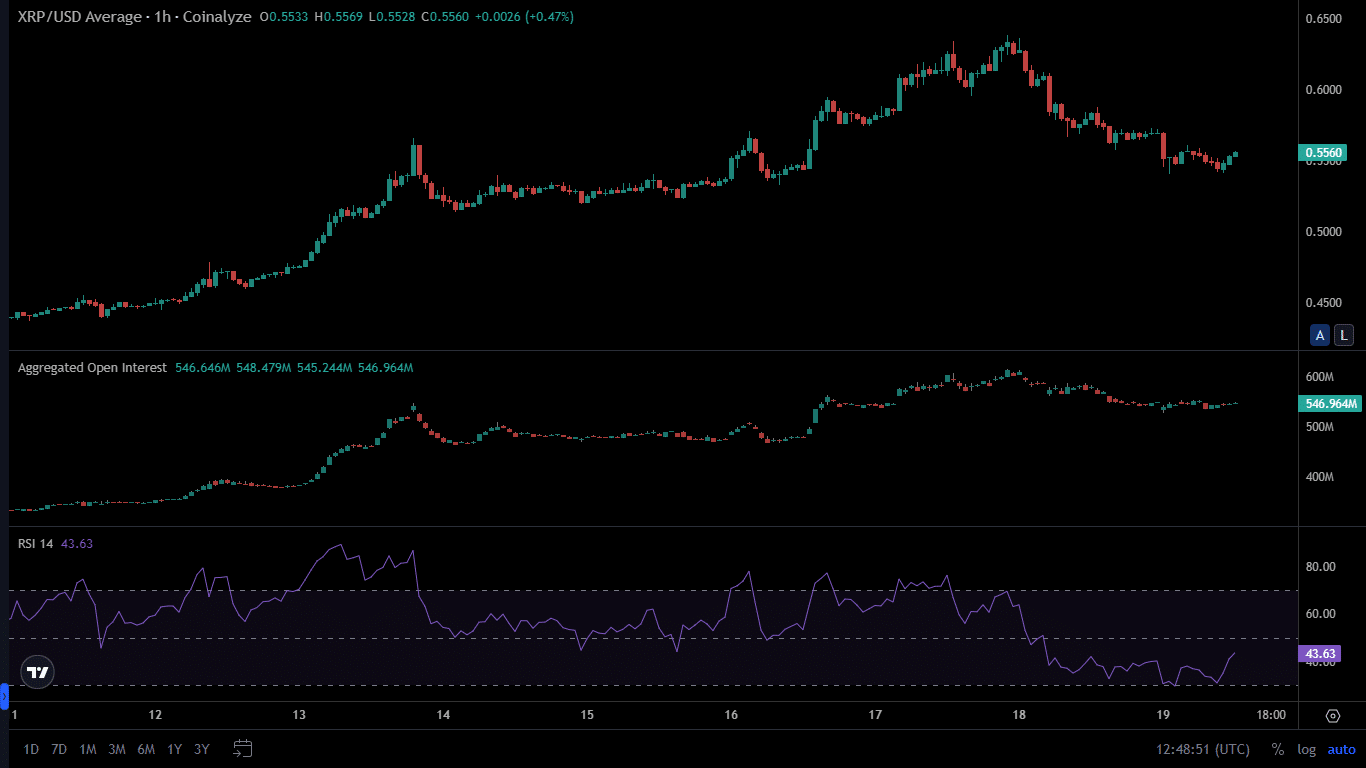Click date 13 on time axis
This screenshot has height=768, width=1366.
click(x=299, y=716)
